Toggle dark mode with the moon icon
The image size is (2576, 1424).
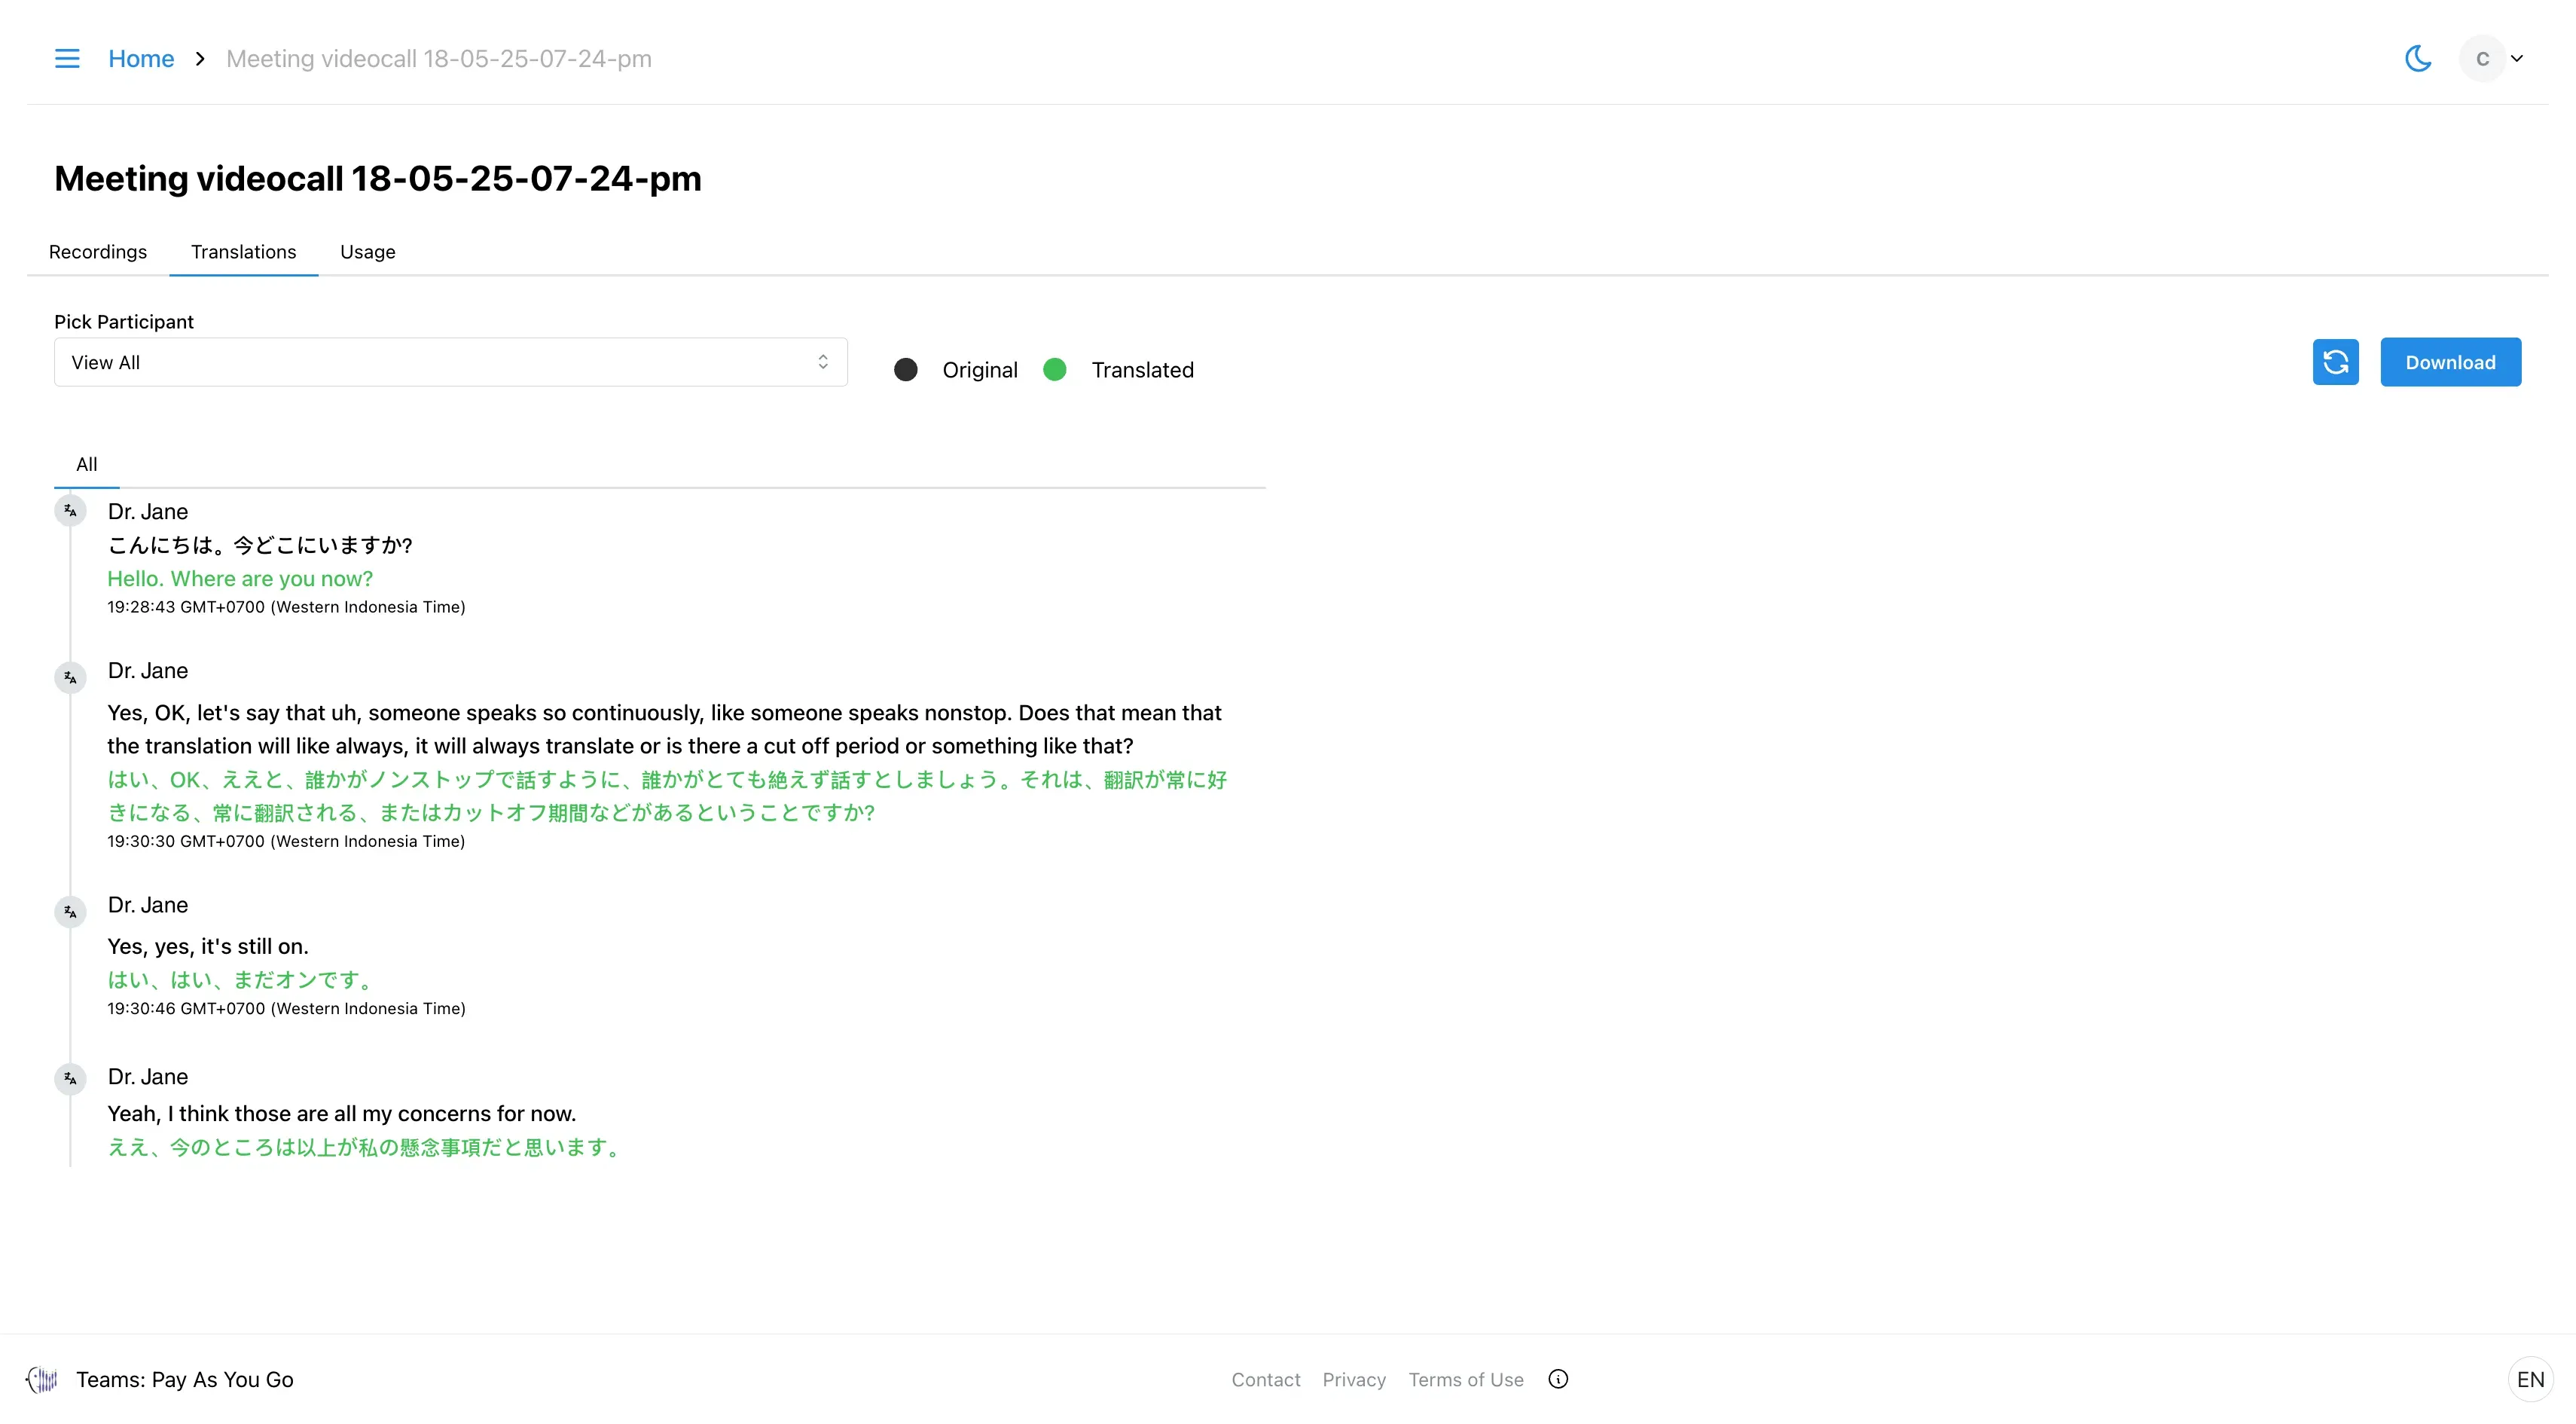coord(2418,59)
